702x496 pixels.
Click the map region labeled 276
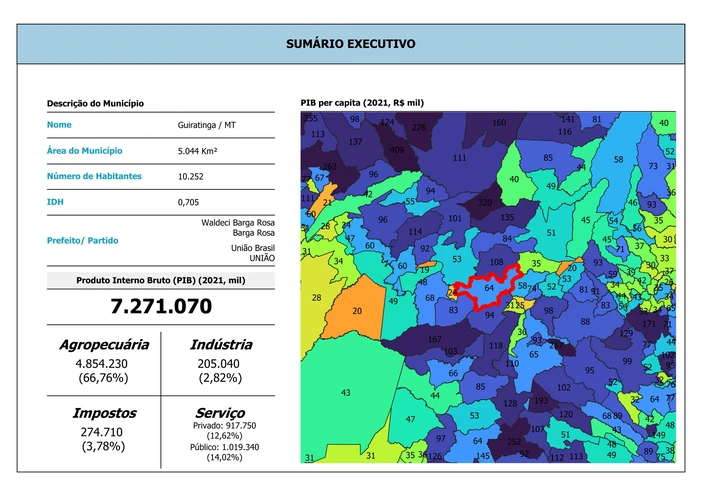point(419,127)
